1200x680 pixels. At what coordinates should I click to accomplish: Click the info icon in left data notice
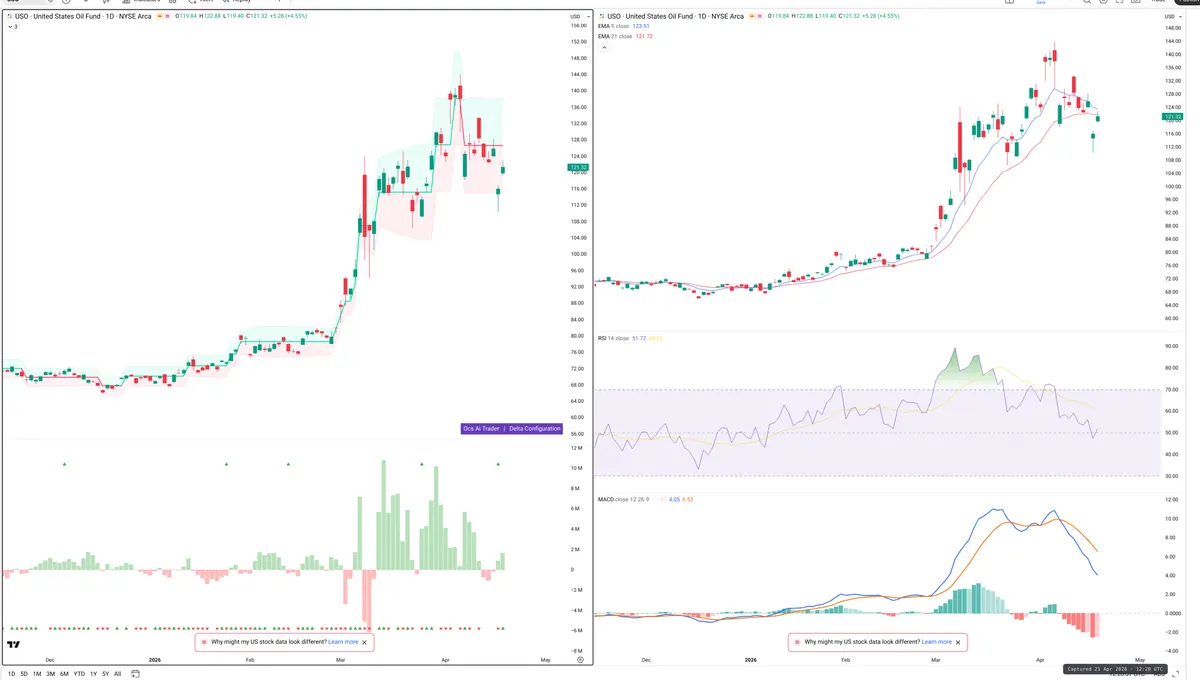[204, 642]
